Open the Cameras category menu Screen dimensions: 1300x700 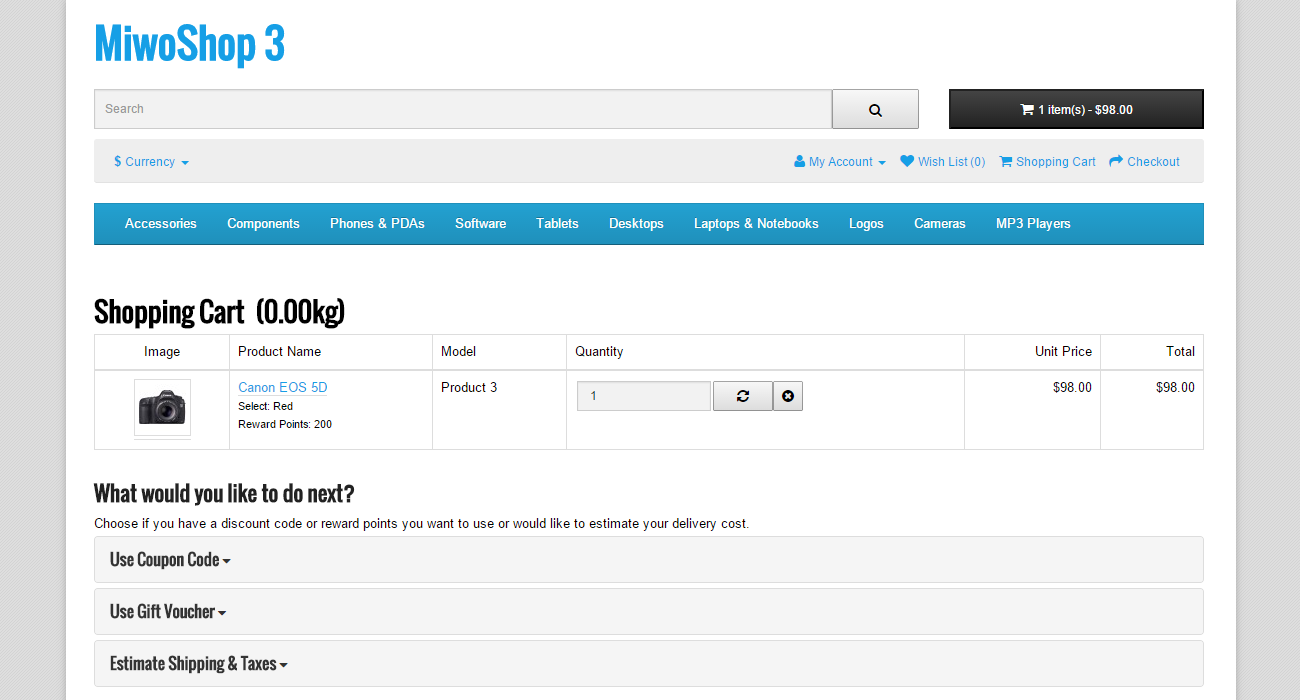pyautogui.click(x=939, y=224)
